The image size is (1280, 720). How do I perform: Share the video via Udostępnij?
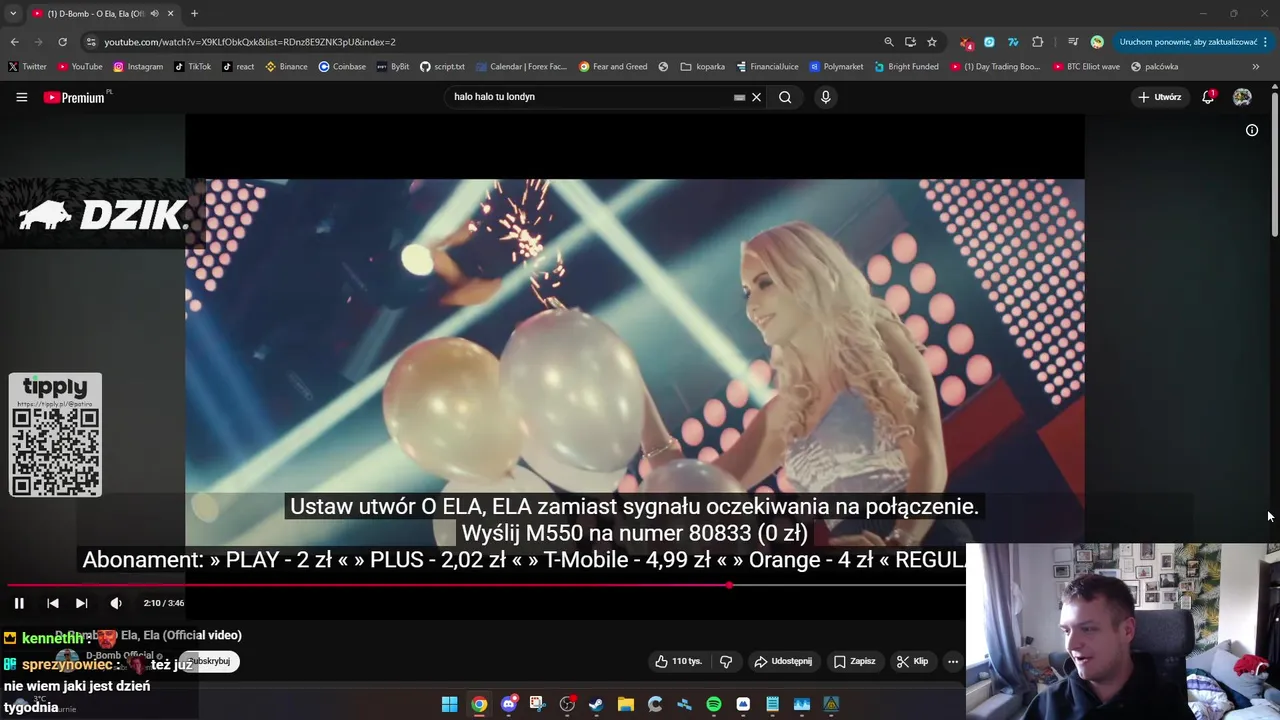[x=783, y=661]
